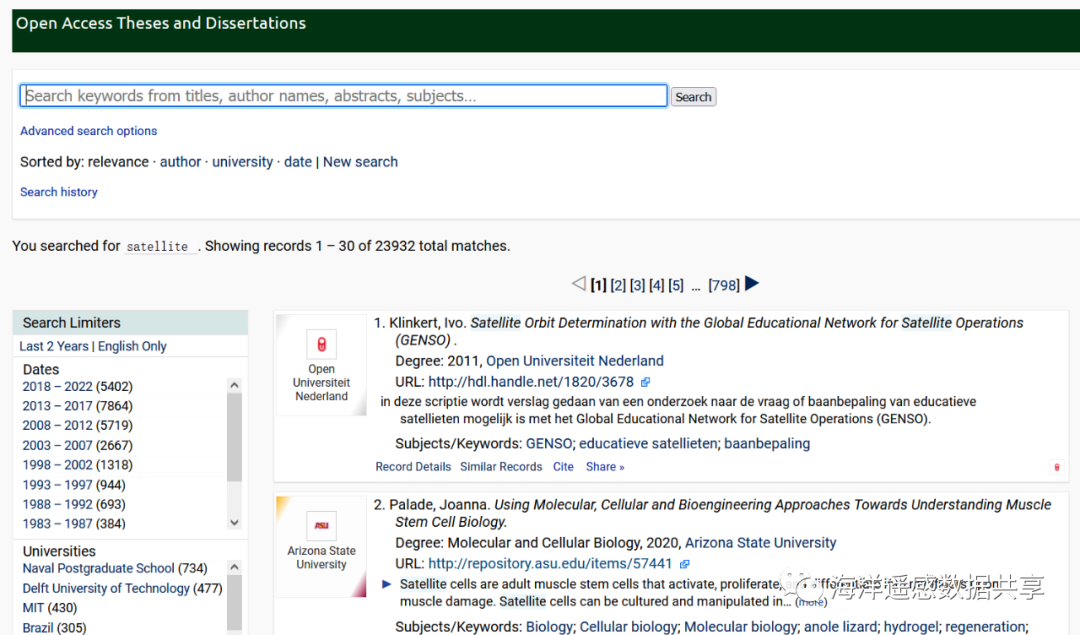Screen dimensions: 1080x635
Task: Click small red icon at right of first record
Action: click(x=1057, y=467)
